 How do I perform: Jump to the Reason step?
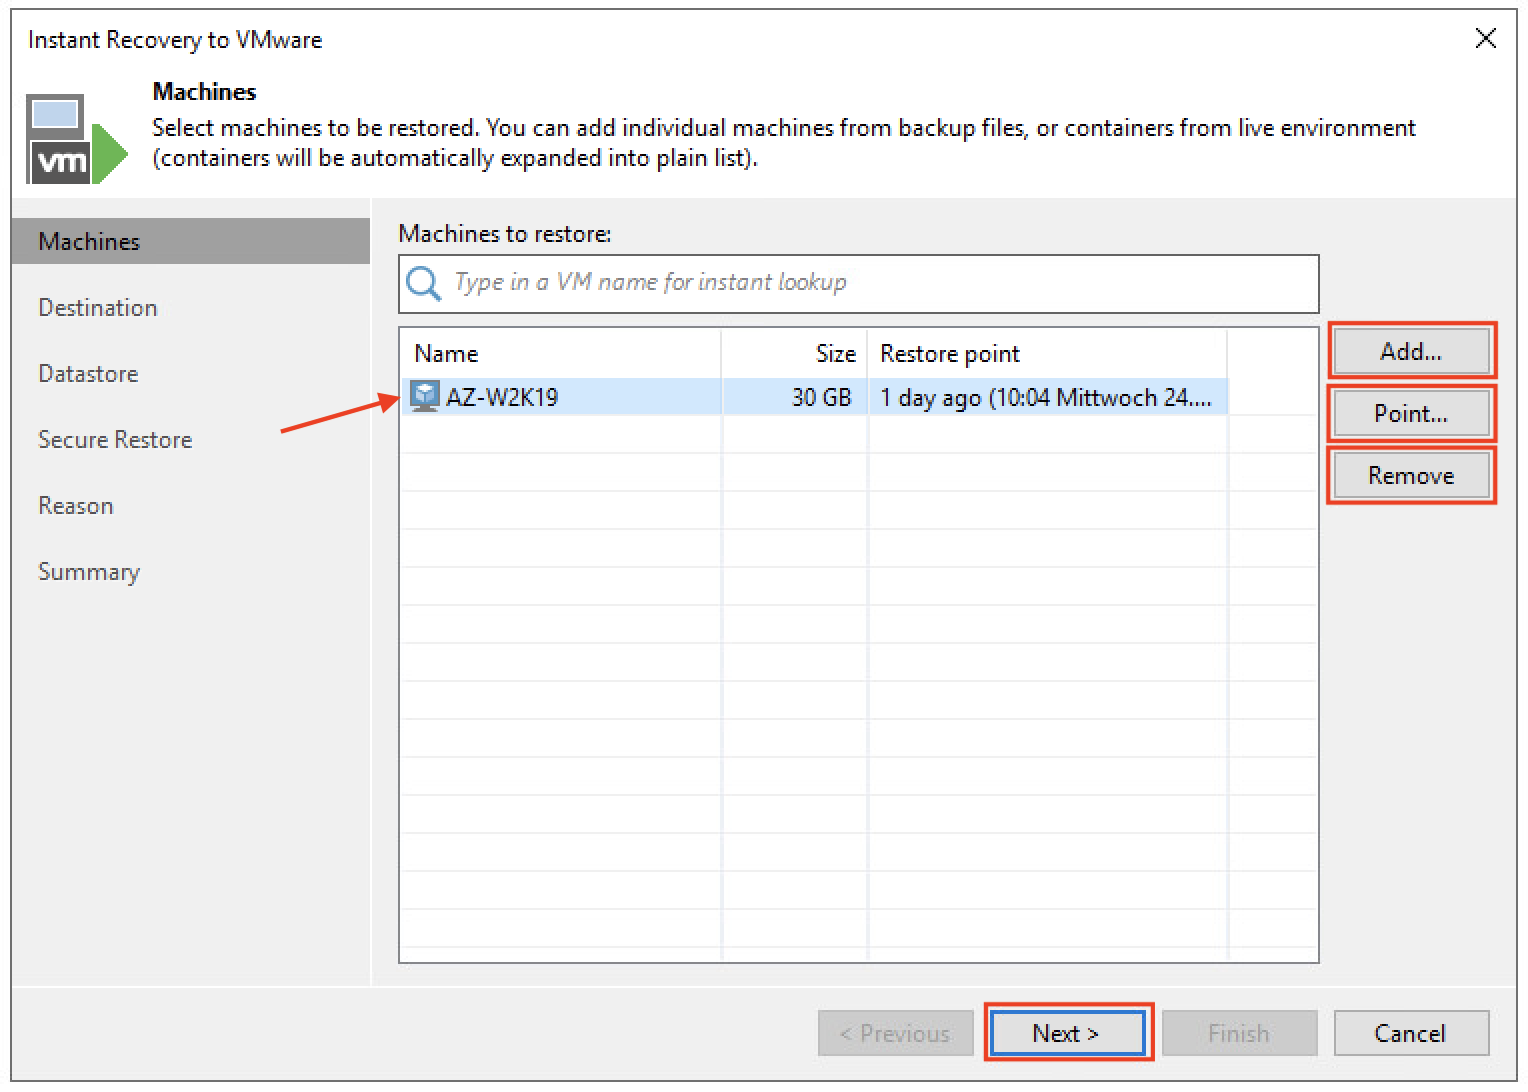(x=76, y=505)
